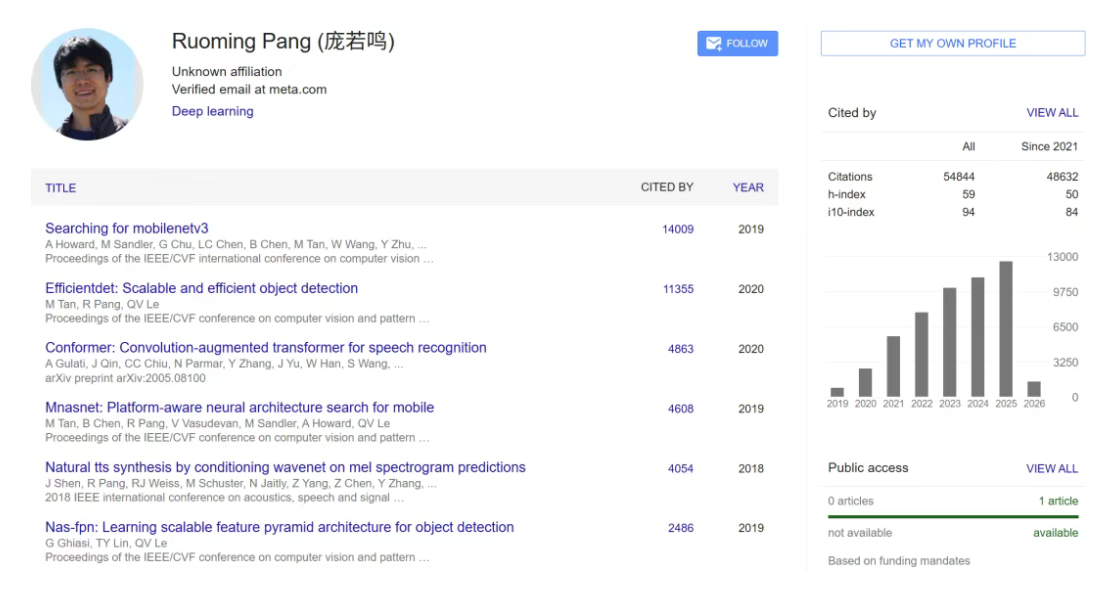
Task: View the 14009 citations for mobilenetv3
Action: click(677, 229)
